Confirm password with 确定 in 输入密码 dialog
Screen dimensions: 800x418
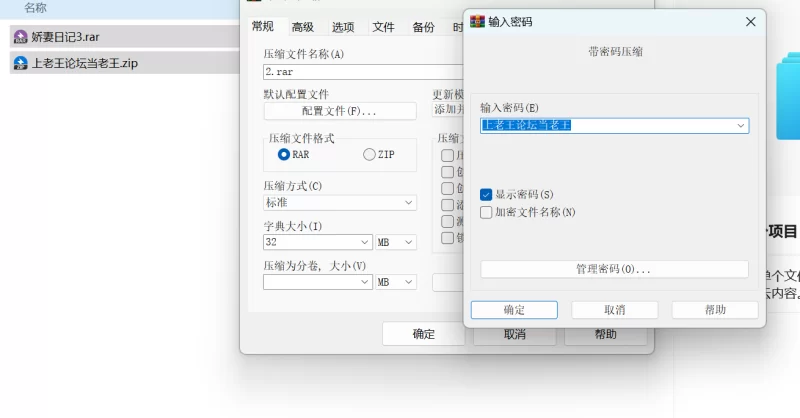(514, 310)
